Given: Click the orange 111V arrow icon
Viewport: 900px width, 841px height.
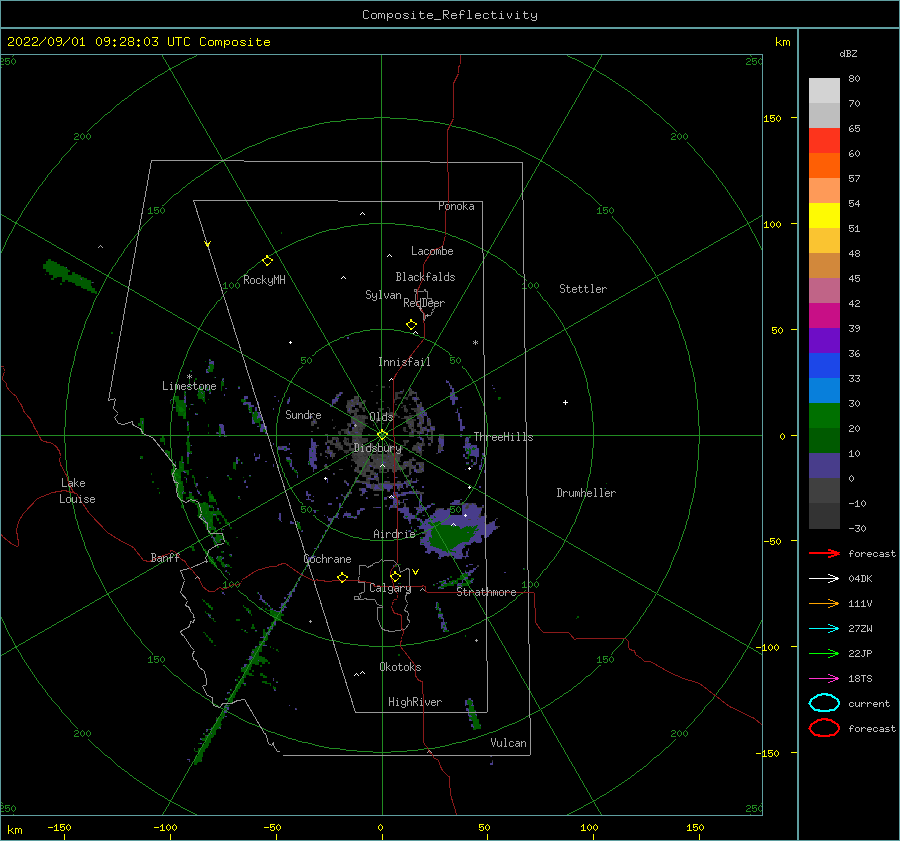Looking at the screenshot, I should pos(824,603).
